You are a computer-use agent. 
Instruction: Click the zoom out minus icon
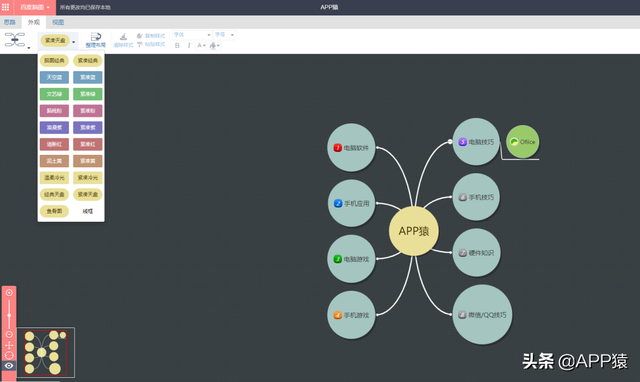[x=9, y=335]
